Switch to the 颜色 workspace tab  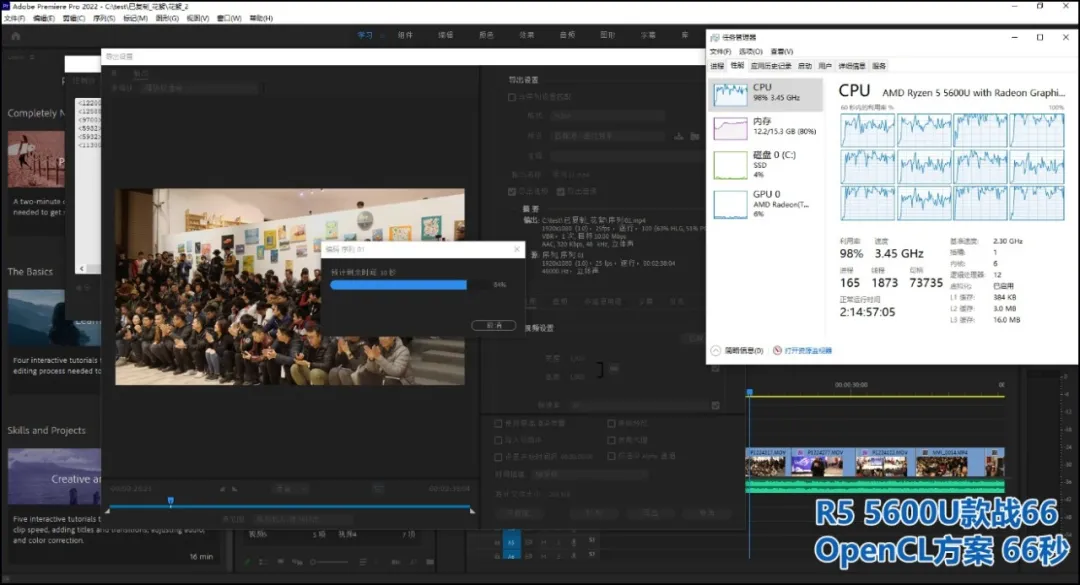(486, 35)
